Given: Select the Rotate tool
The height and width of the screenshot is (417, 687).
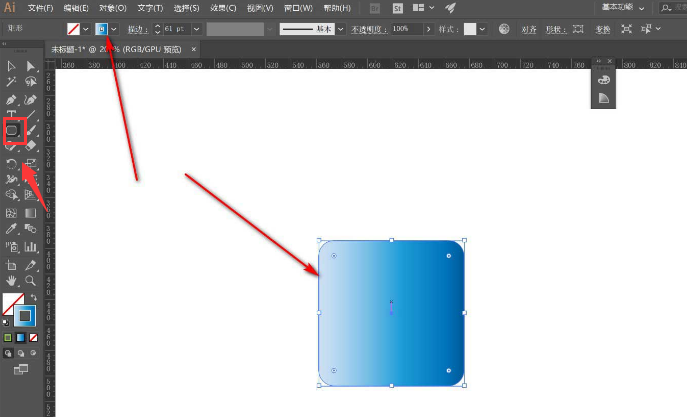Looking at the screenshot, I should [11, 164].
